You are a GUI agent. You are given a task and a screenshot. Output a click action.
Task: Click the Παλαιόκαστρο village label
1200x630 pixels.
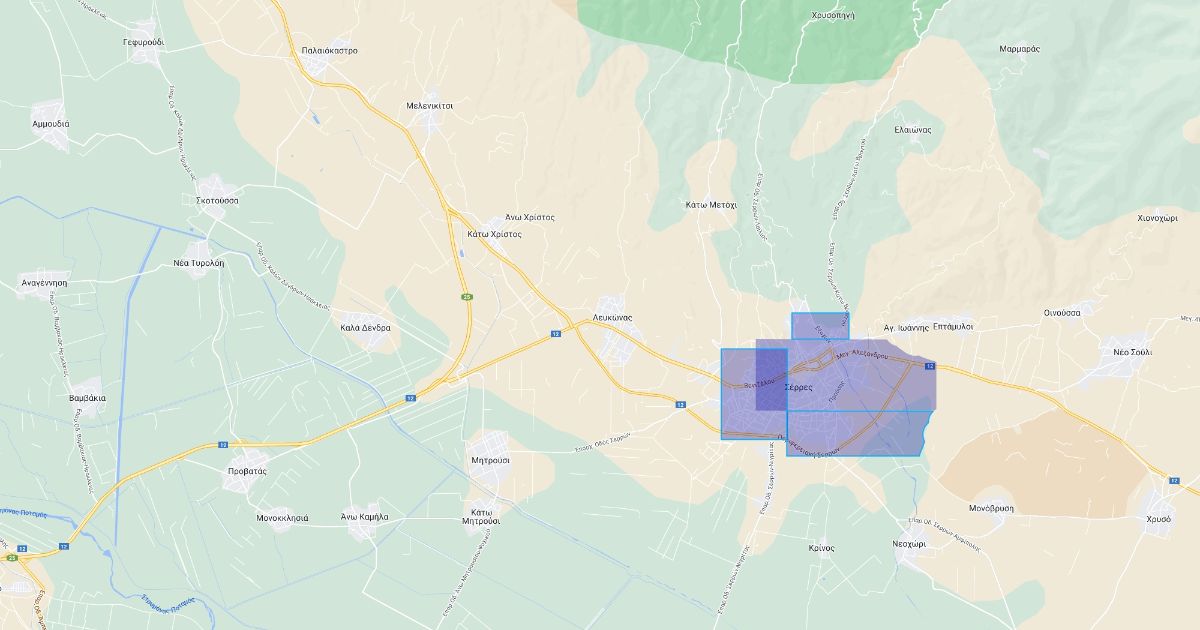click(x=329, y=50)
